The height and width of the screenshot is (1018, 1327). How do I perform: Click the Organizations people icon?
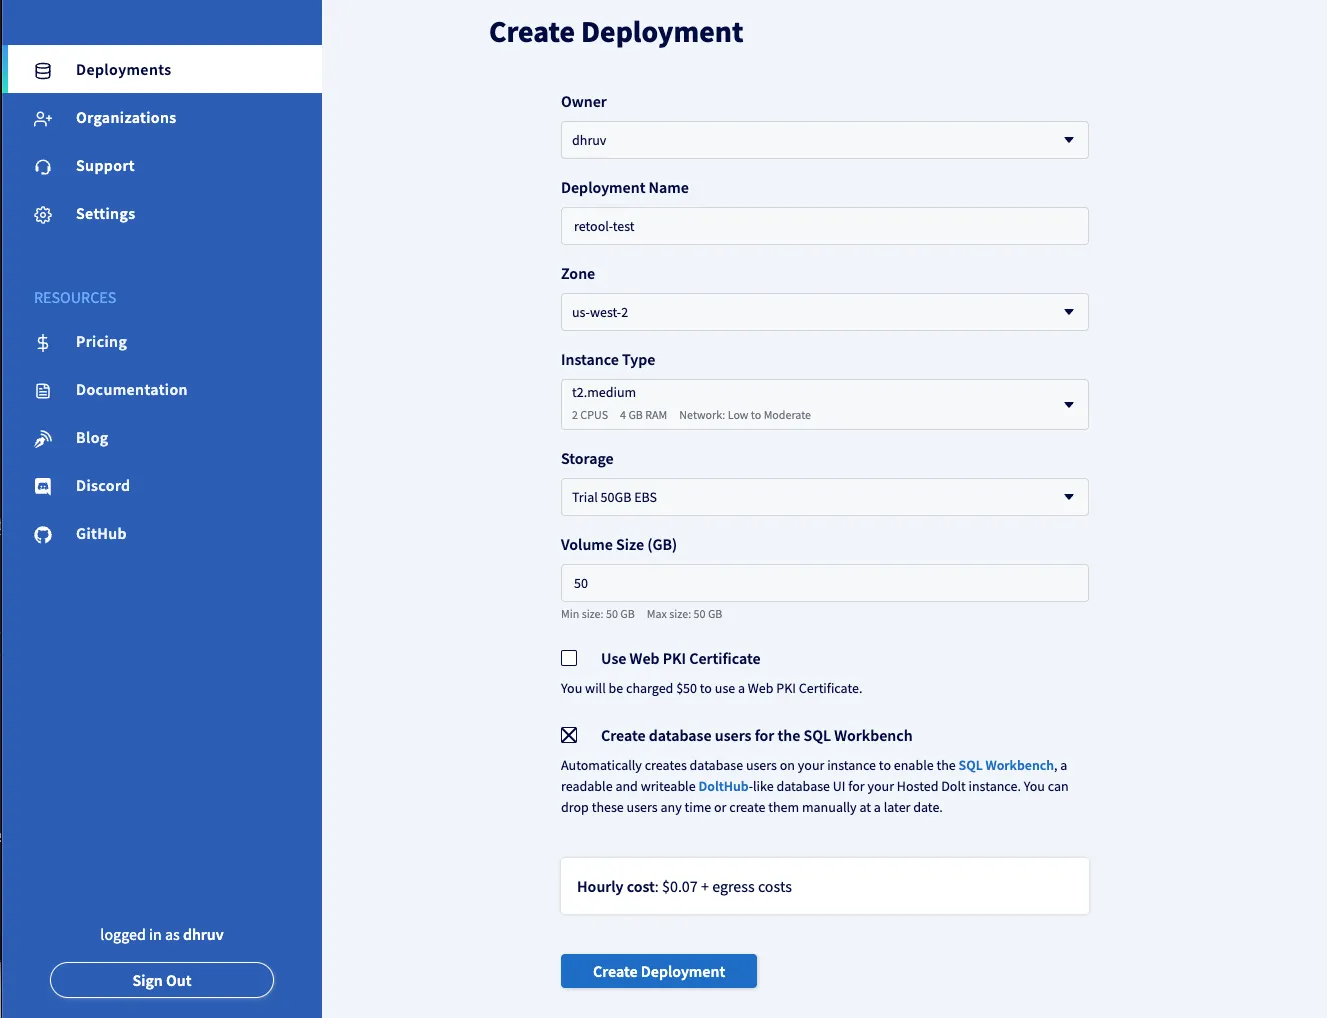(x=42, y=118)
